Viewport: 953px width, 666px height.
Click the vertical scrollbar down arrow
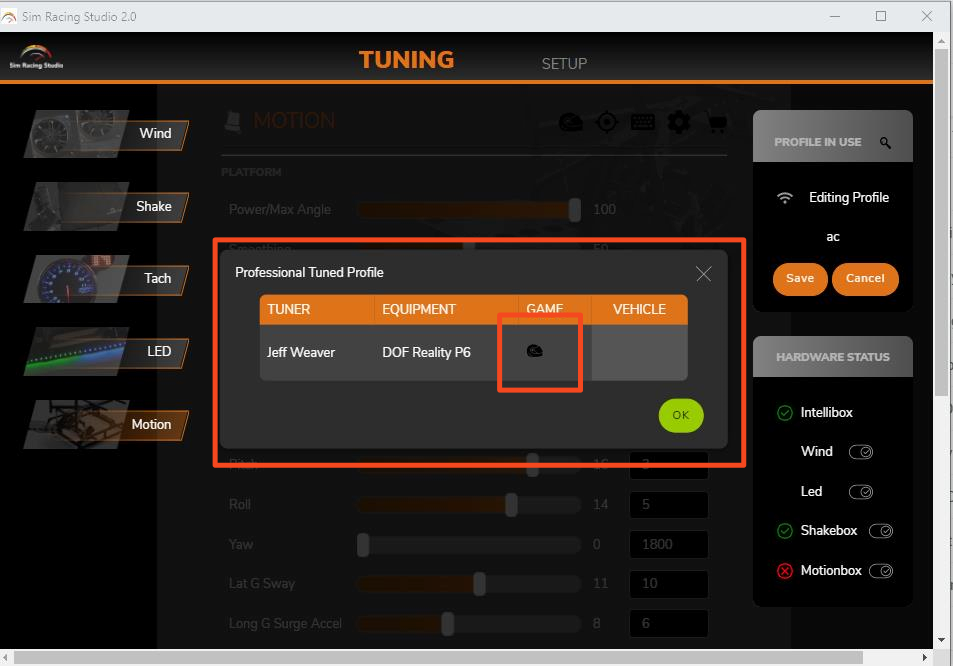(941, 640)
